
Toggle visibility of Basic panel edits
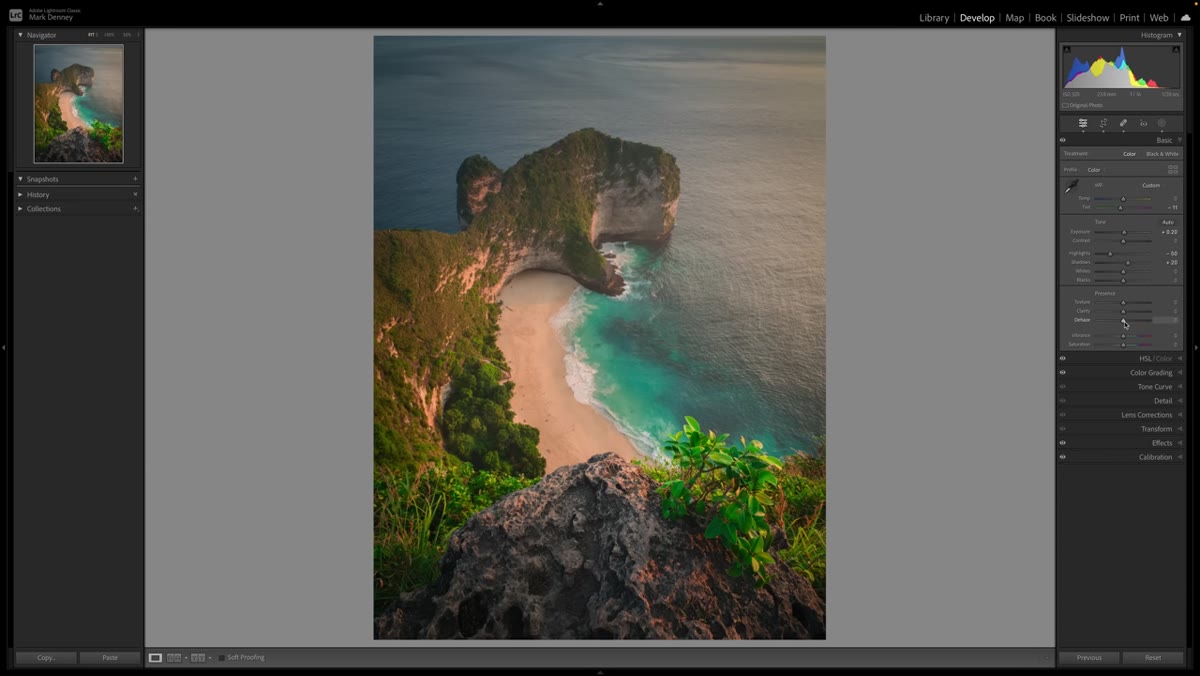pos(1063,140)
